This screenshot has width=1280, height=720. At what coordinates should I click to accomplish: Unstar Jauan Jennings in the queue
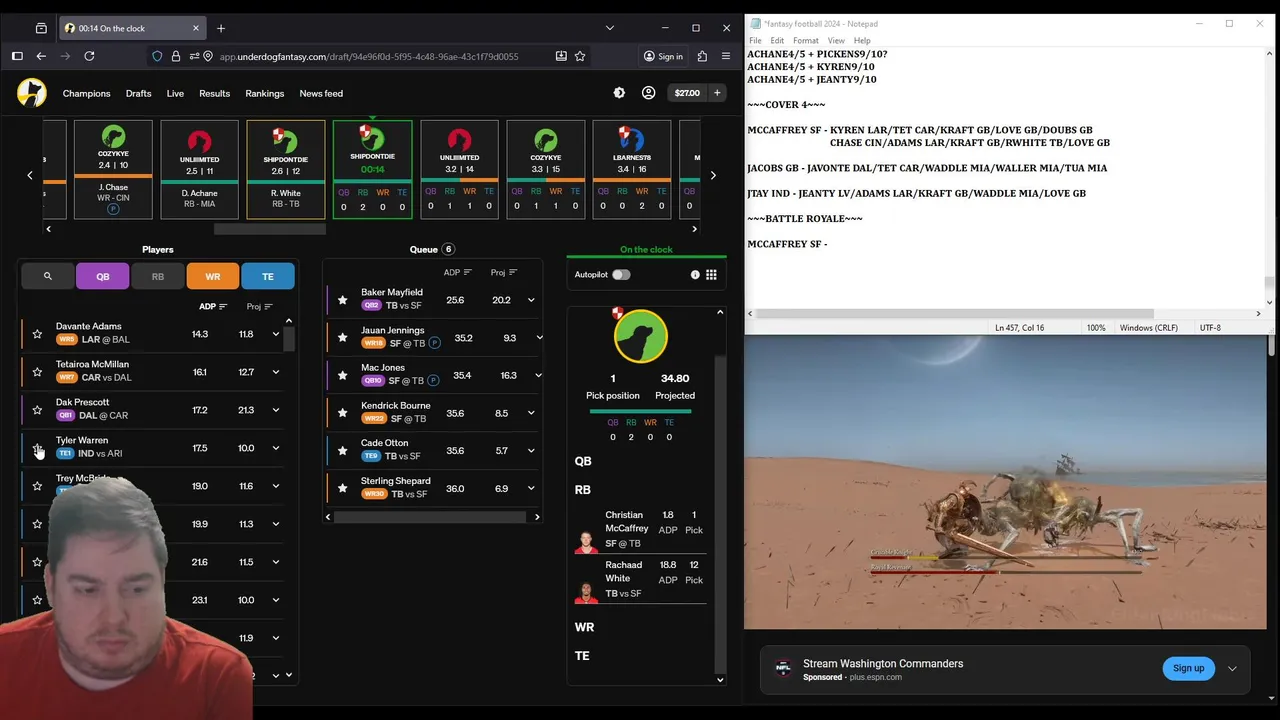[x=343, y=338]
